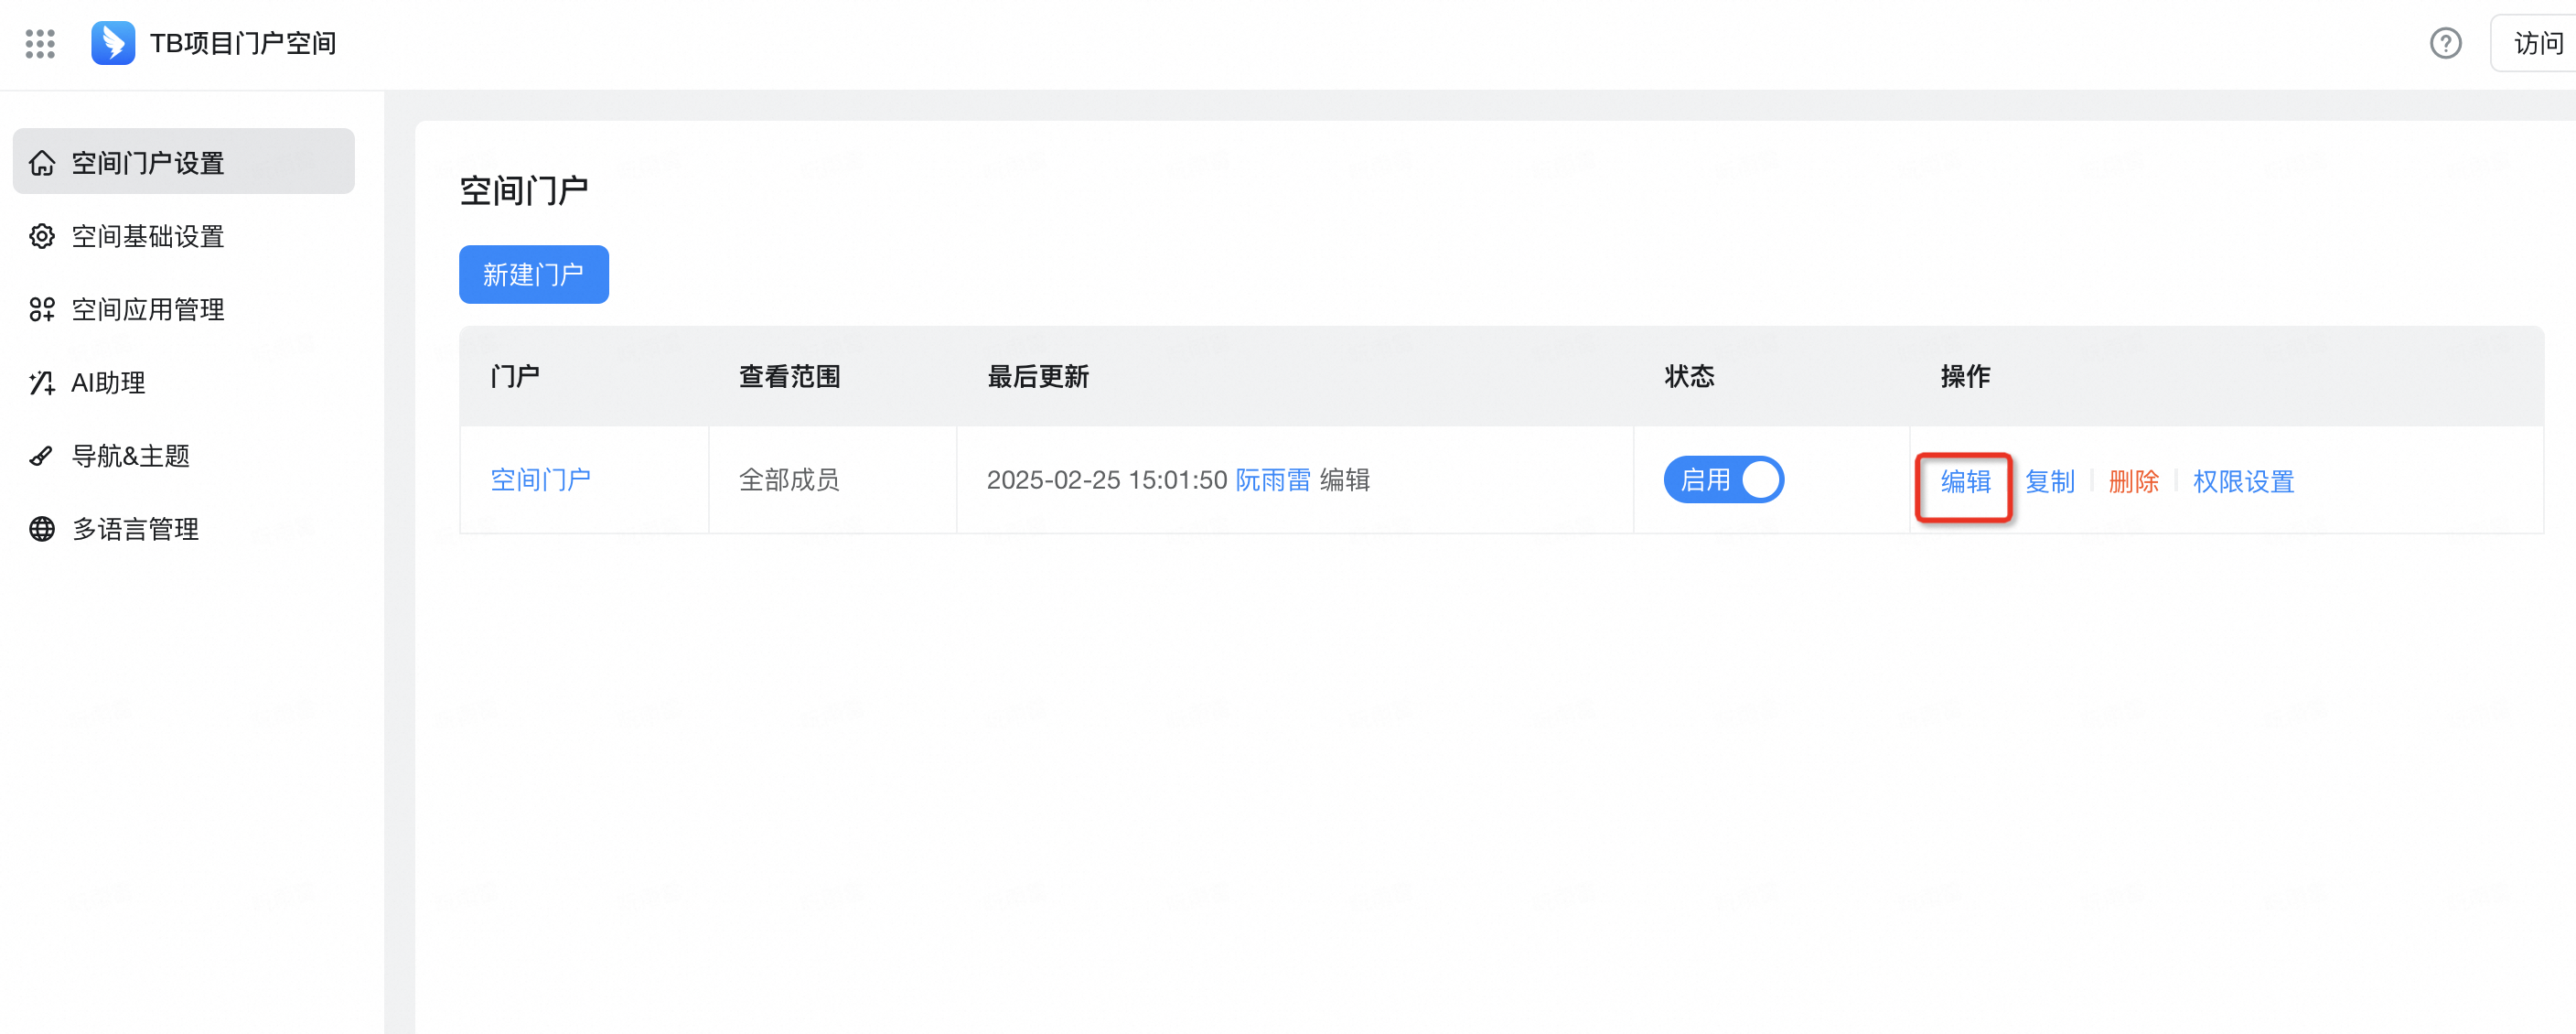This screenshot has height=1034, width=2576.
Task: Click the 门户 column header
Action: (x=515, y=377)
